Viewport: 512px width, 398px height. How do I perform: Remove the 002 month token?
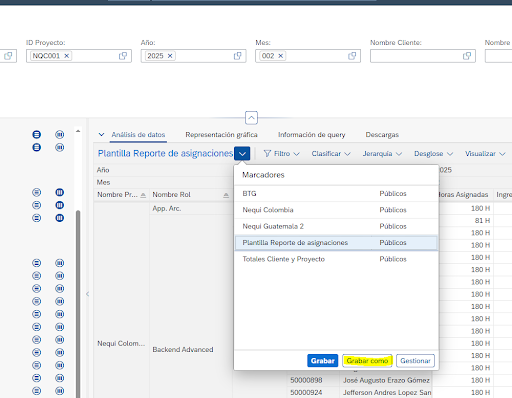point(281,56)
